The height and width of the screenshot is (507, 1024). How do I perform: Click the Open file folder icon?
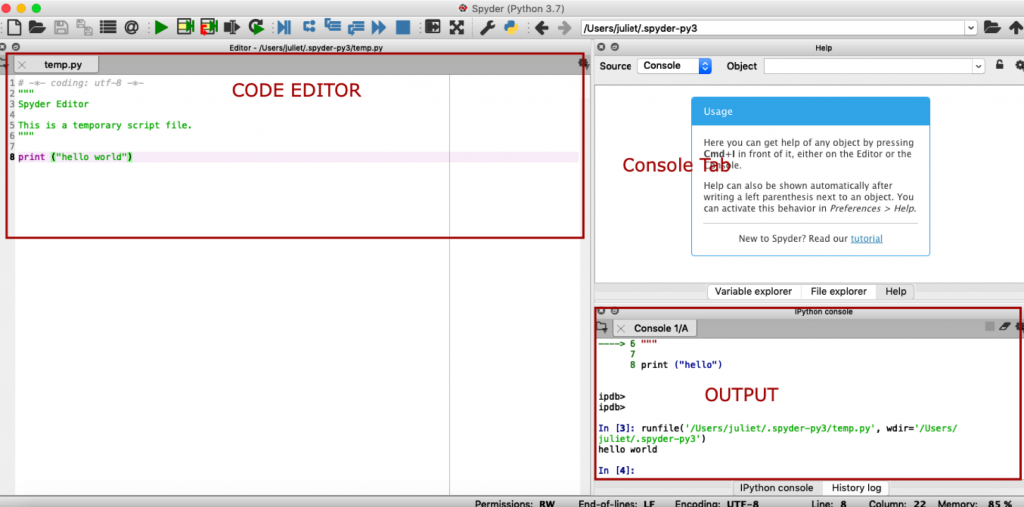point(37,28)
